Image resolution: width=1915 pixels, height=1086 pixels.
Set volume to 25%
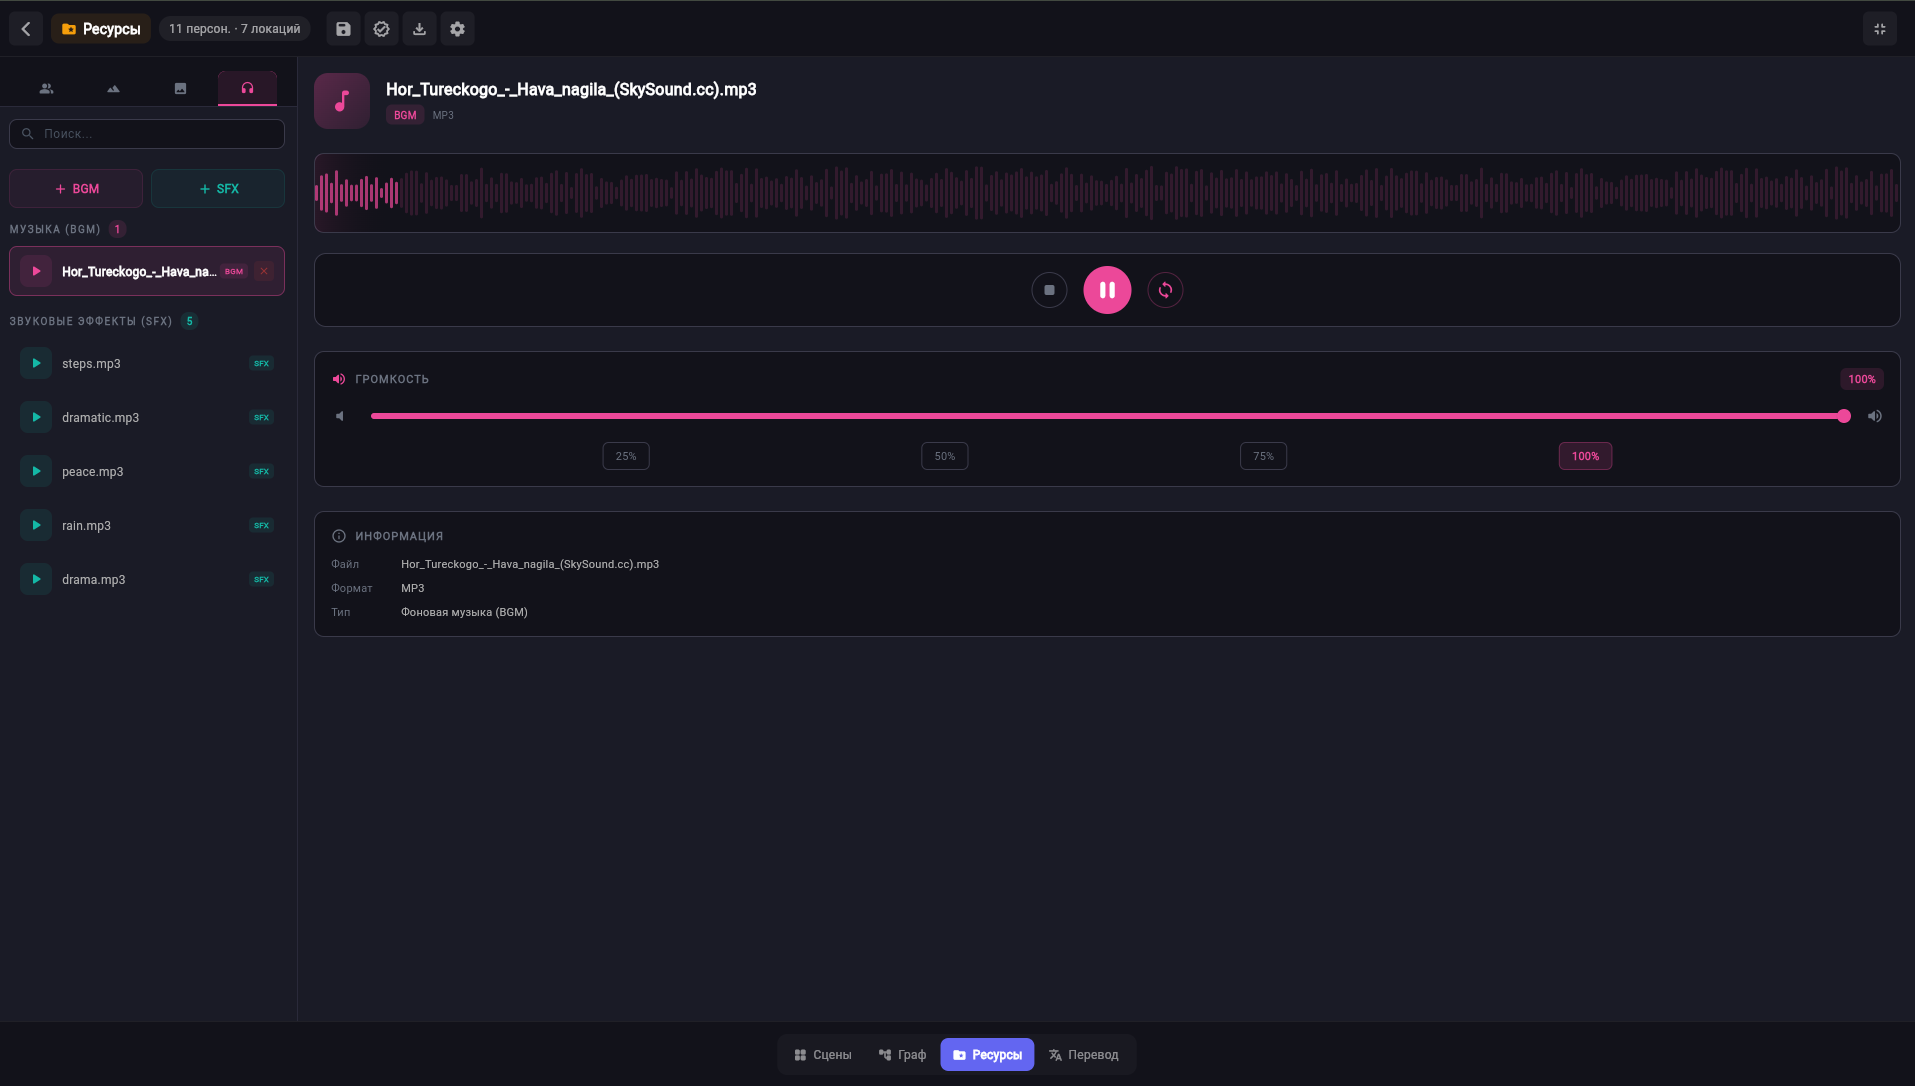[626, 456]
